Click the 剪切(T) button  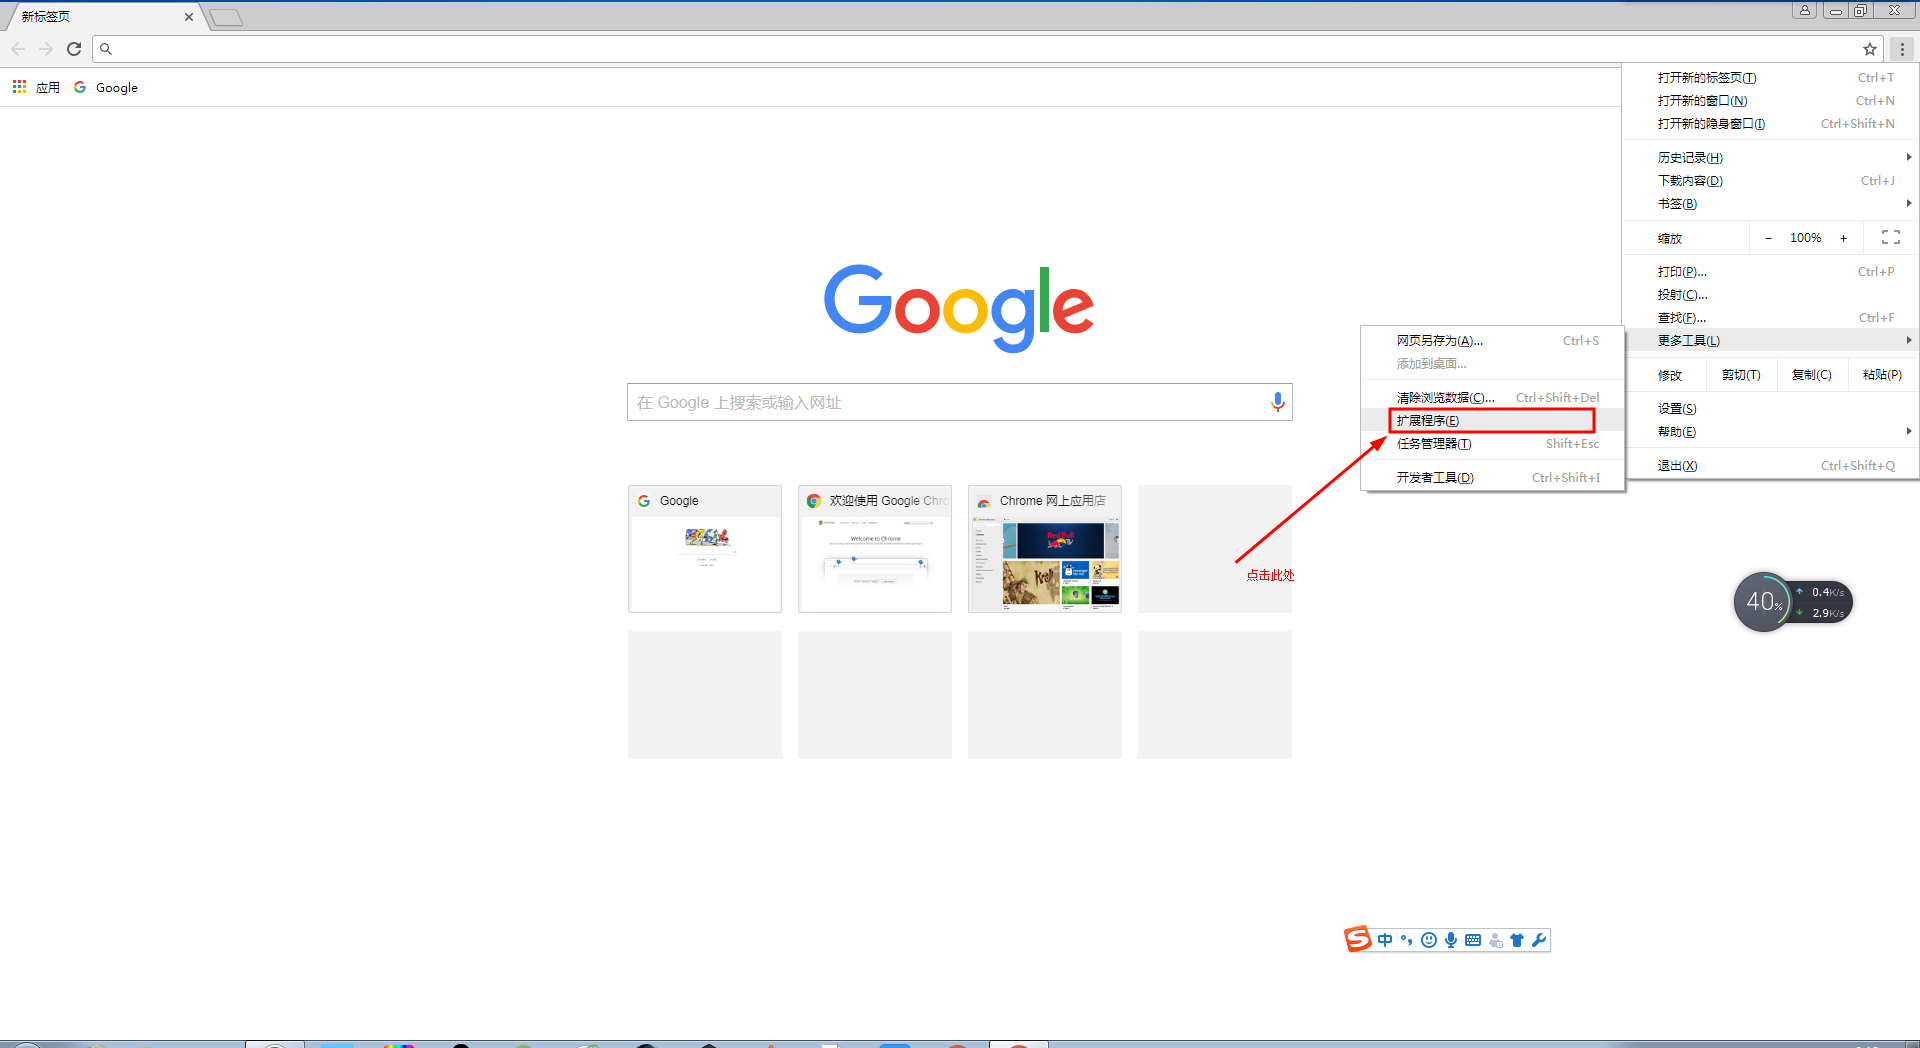1741,375
